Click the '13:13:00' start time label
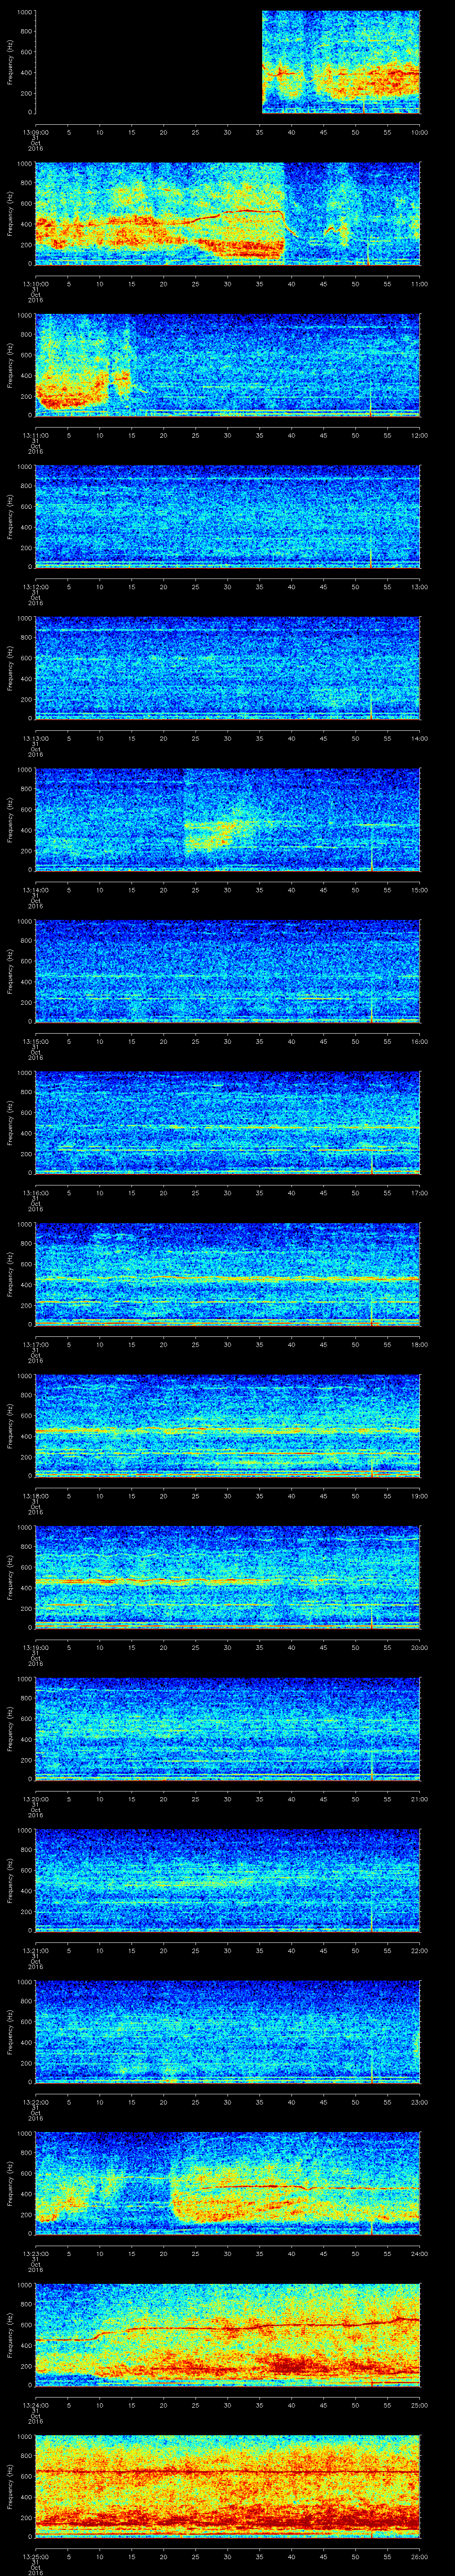 (x=35, y=738)
